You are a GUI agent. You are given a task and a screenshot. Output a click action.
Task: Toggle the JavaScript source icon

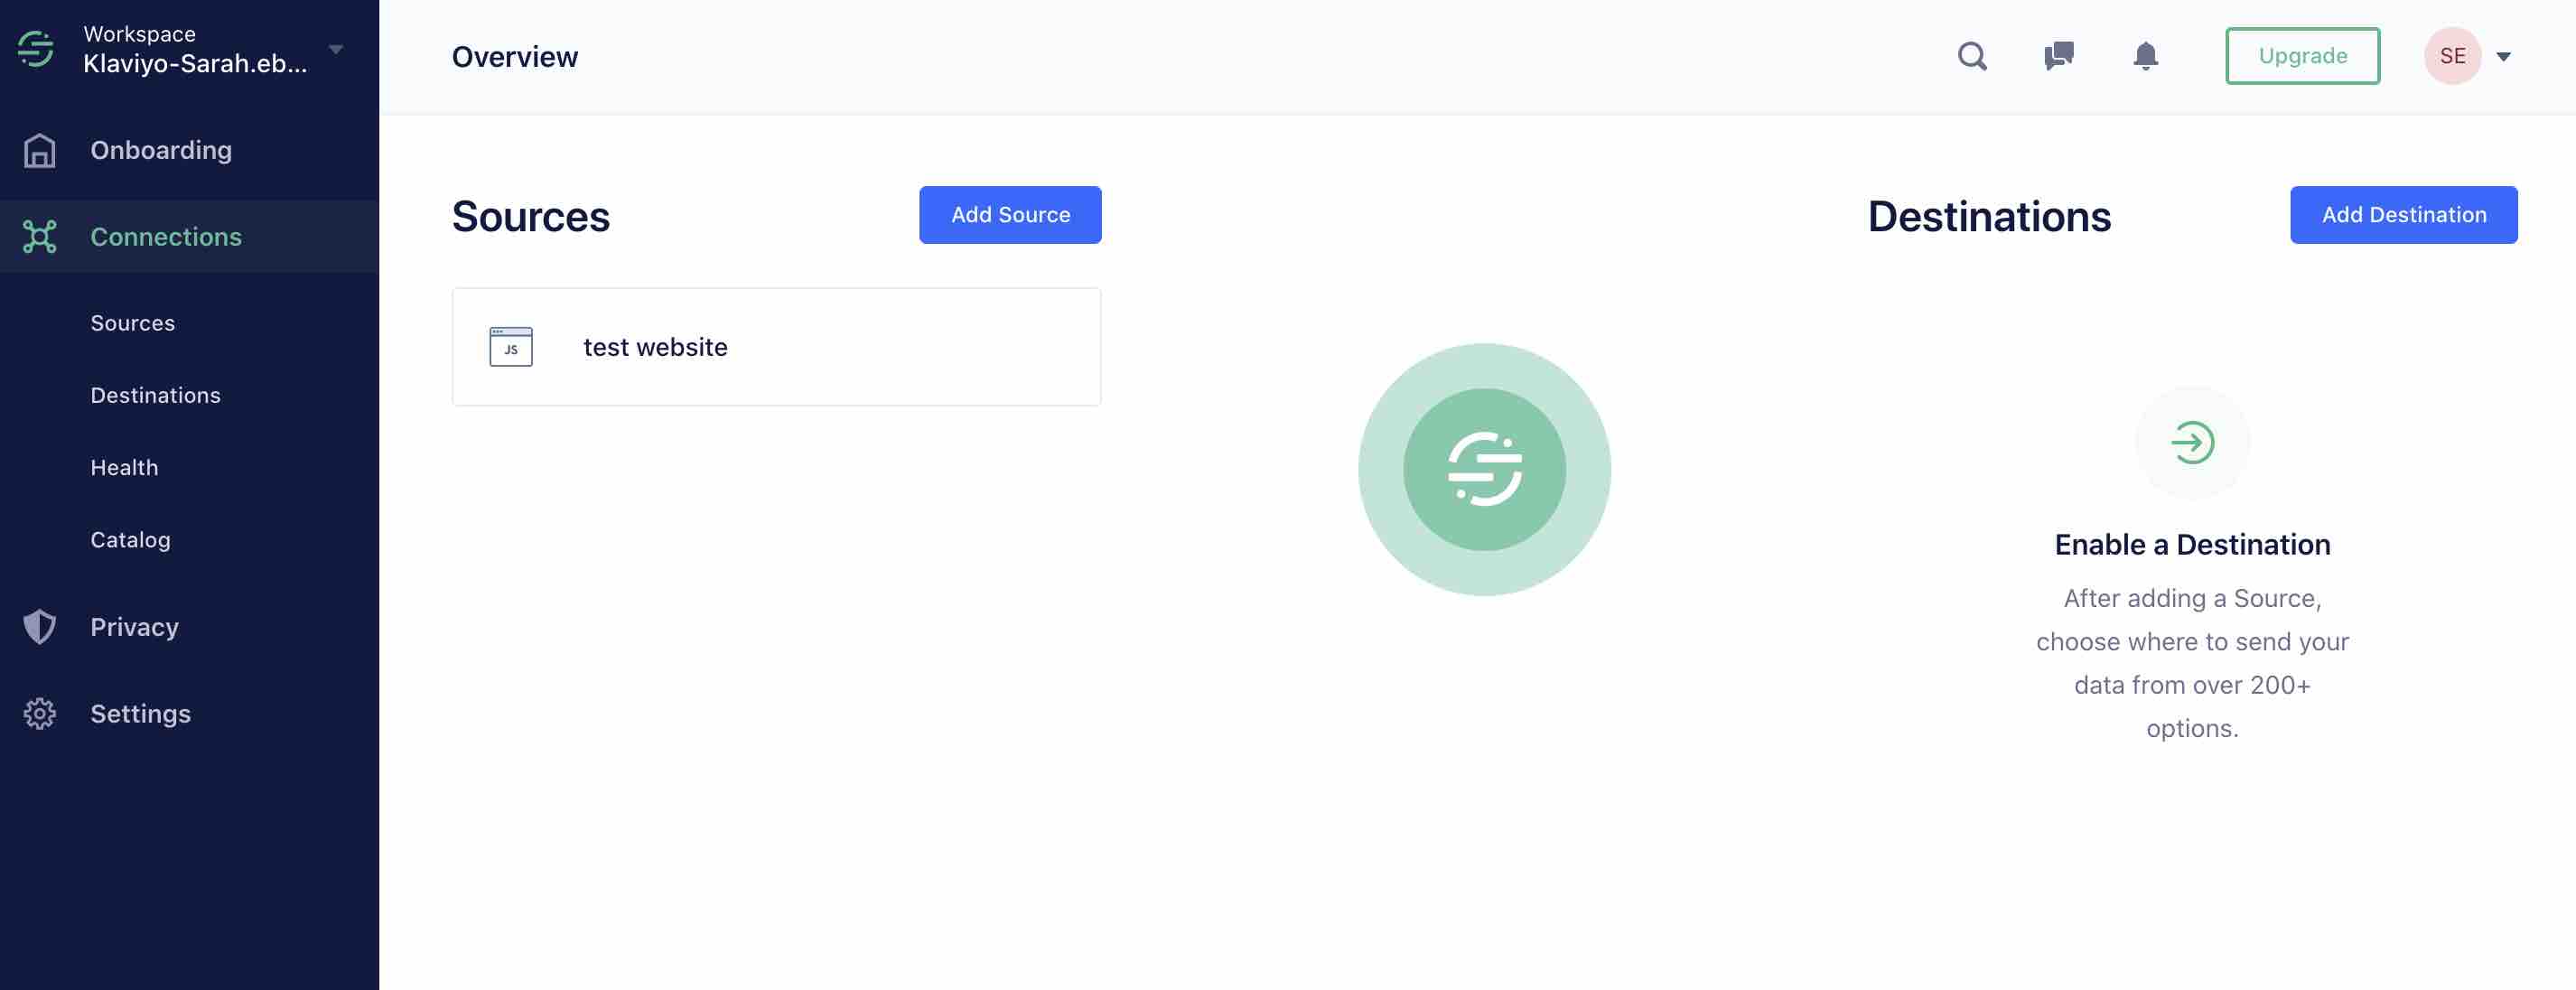509,345
